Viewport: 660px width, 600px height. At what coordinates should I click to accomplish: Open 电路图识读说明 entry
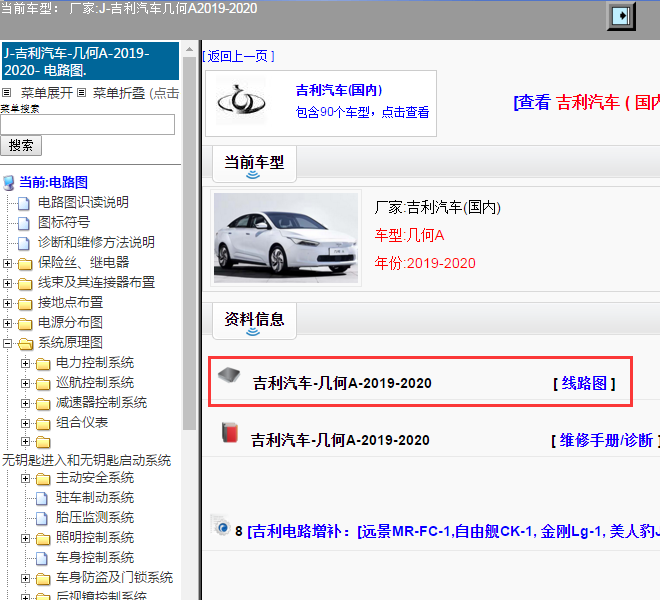[x=83, y=203]
